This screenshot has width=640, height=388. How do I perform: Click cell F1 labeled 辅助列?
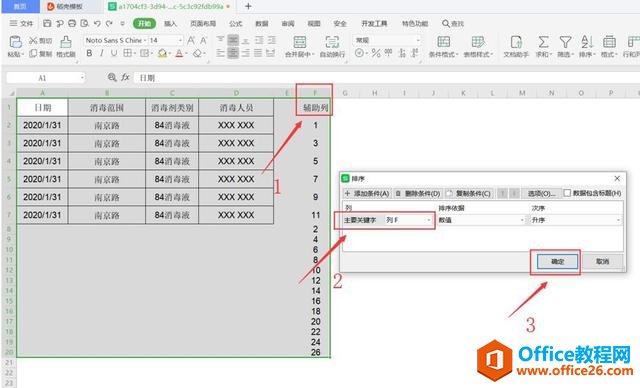pyautogui.click(x=315, y=108)
